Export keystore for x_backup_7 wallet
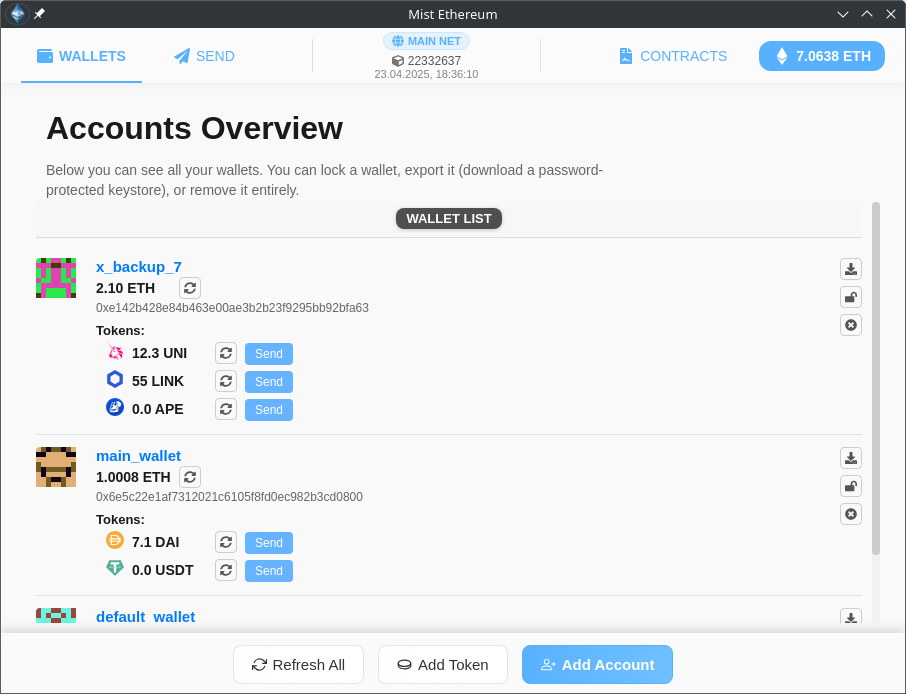The width and height of the screenshot is (906, 694). (850, 269)
